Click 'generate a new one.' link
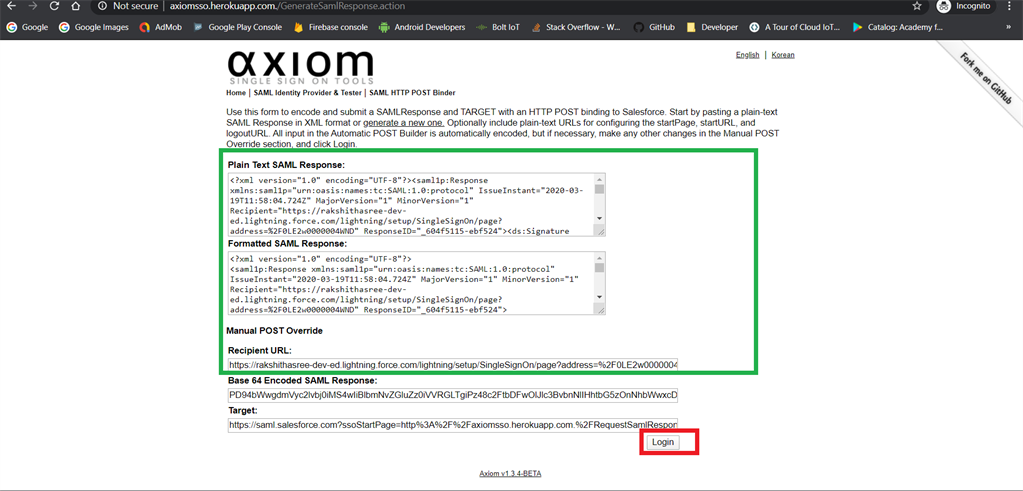The image size is (1023, 491). (x=404, y=123)
